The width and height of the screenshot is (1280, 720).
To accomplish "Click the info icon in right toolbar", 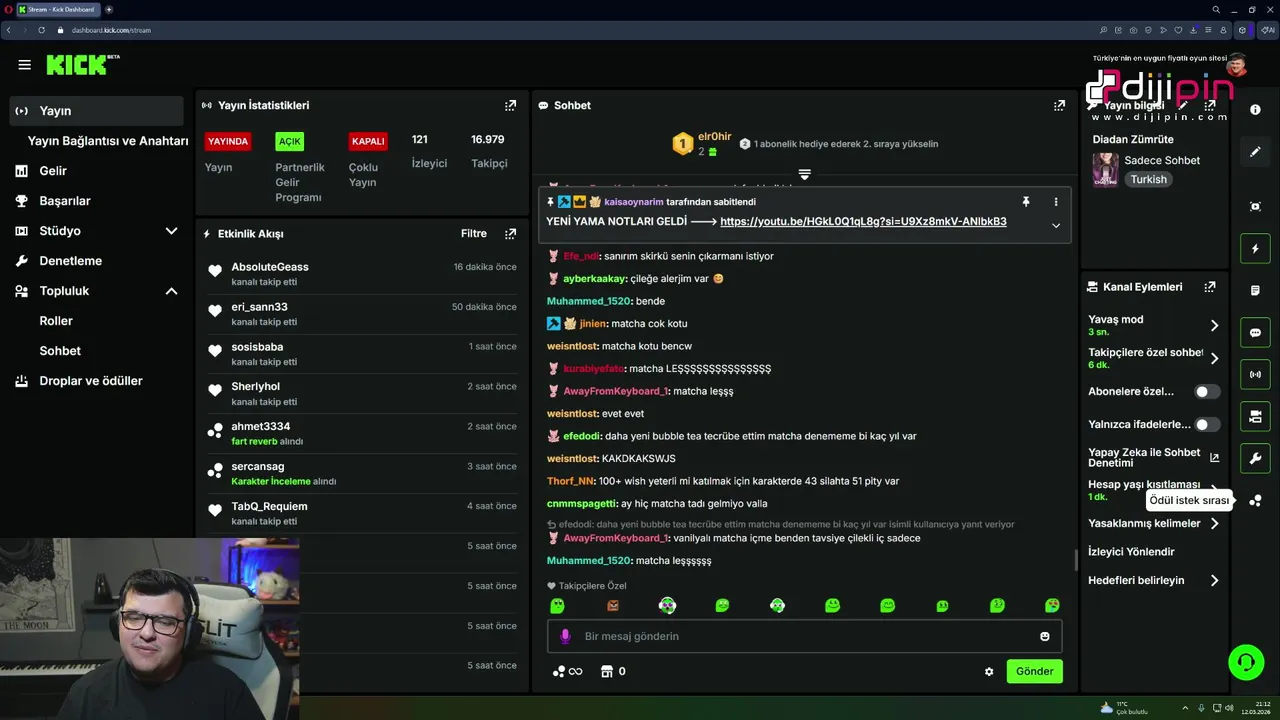I will (1255, 110).
